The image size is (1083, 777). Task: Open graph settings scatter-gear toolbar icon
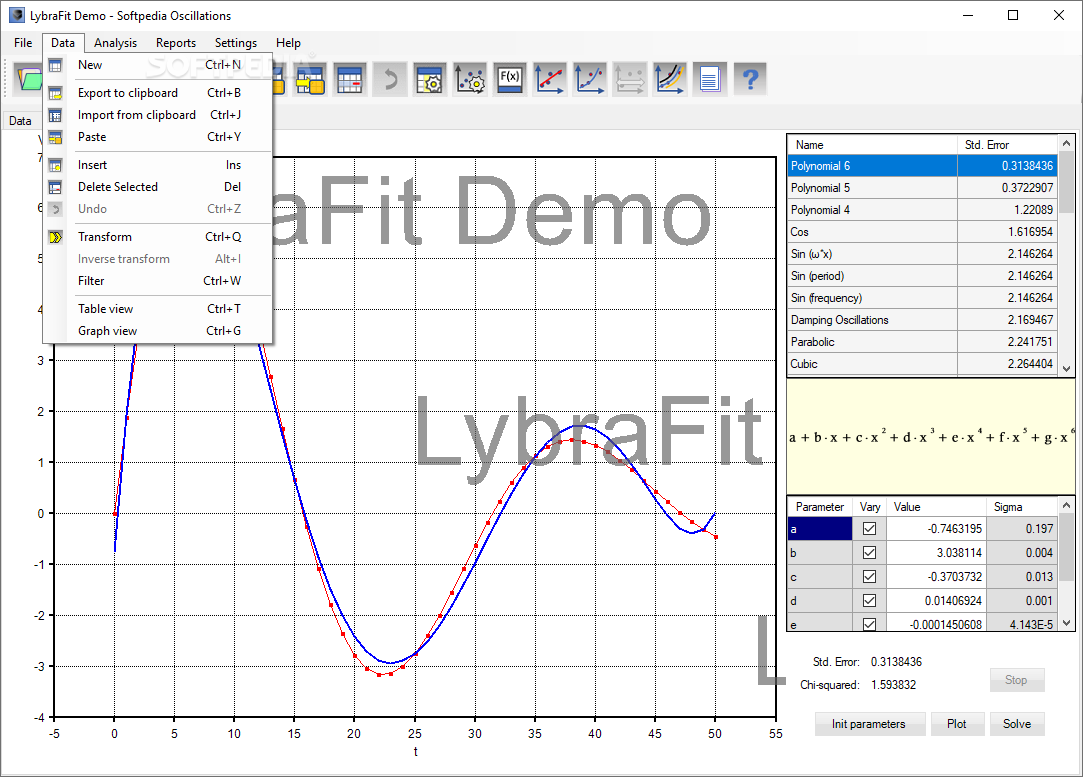470,79
